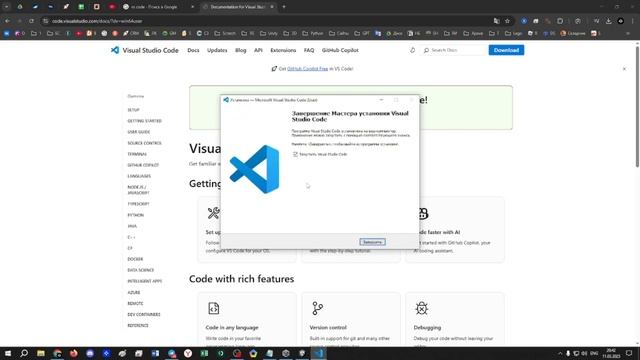The height and width of the screenshot is (360, 640).
Task: Switch to the 'vs code' Google search tab
Action: coord(158,7)
